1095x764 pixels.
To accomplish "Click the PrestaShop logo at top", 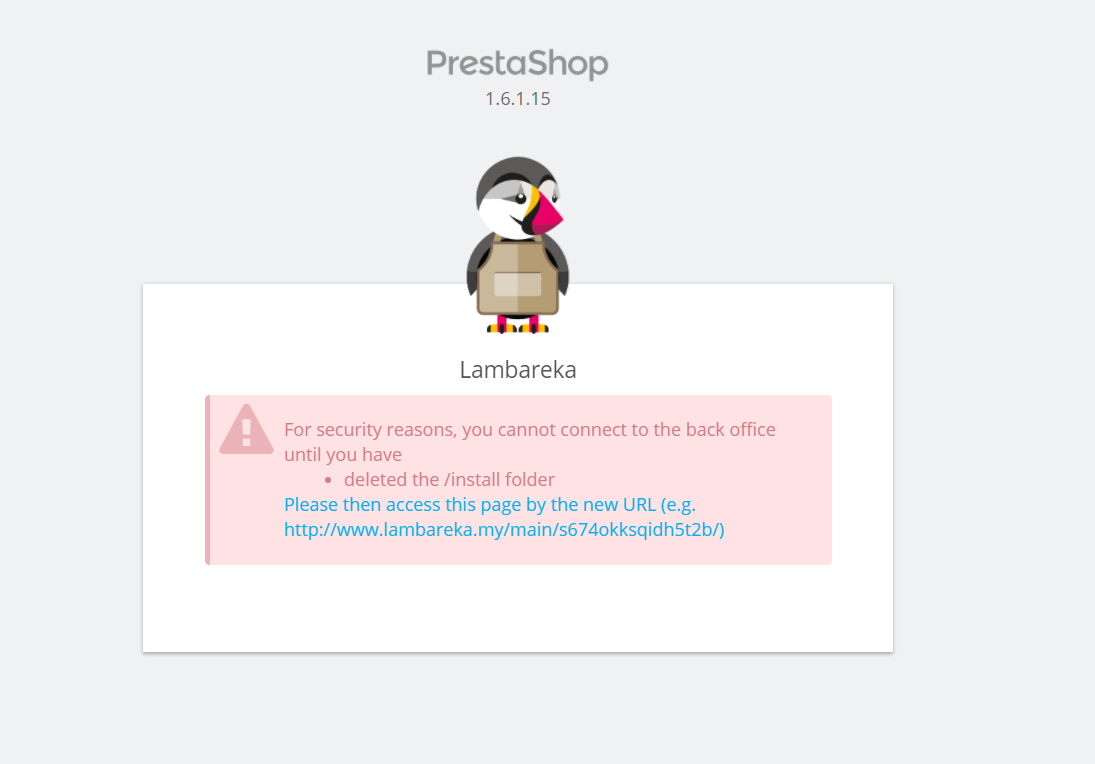I will pyautogui.click(x=517, y=64).
